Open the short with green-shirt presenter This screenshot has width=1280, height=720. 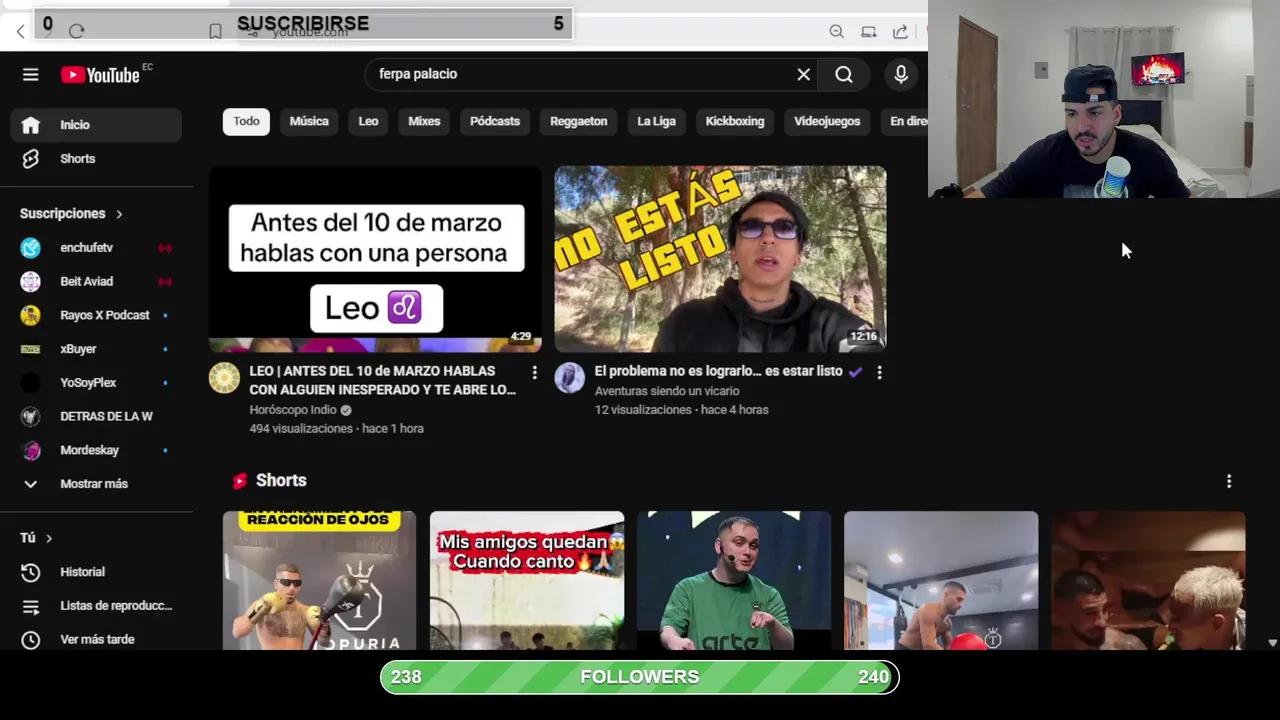tap(734, 581)
